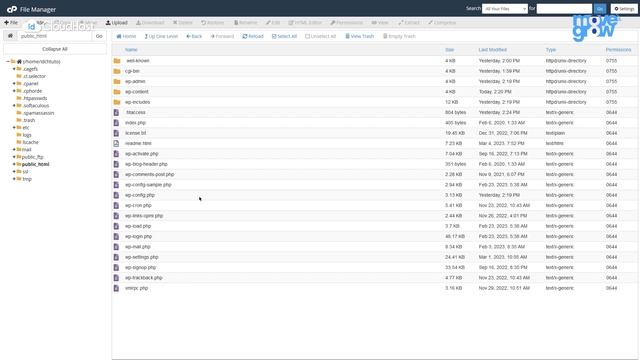Click the Home navigation button

click(x=126, y=36)
